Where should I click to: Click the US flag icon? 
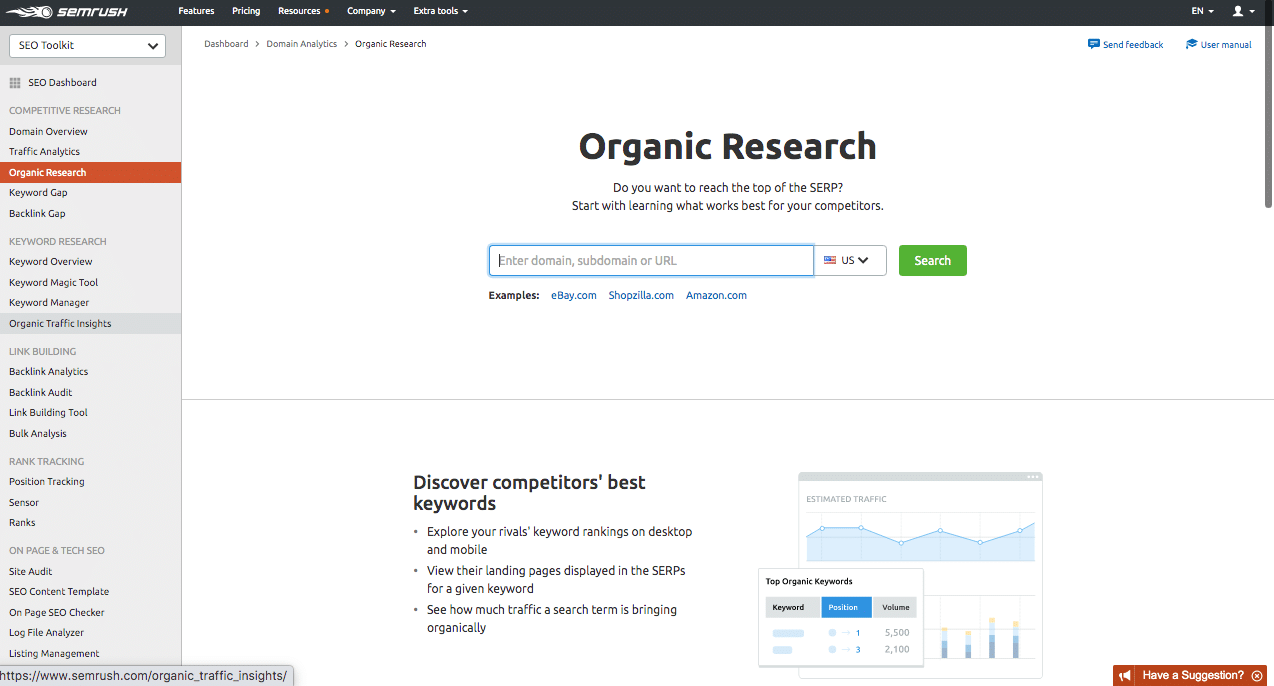pyautogui.click(x=830, y=260)
